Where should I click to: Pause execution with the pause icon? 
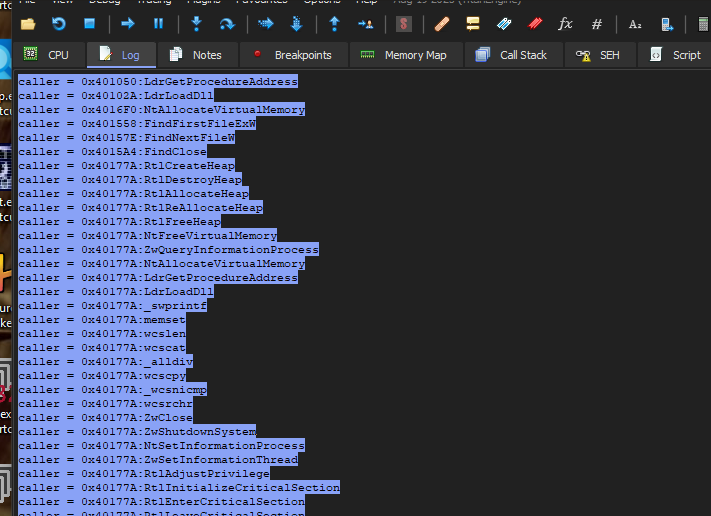[x=158, y=24]
